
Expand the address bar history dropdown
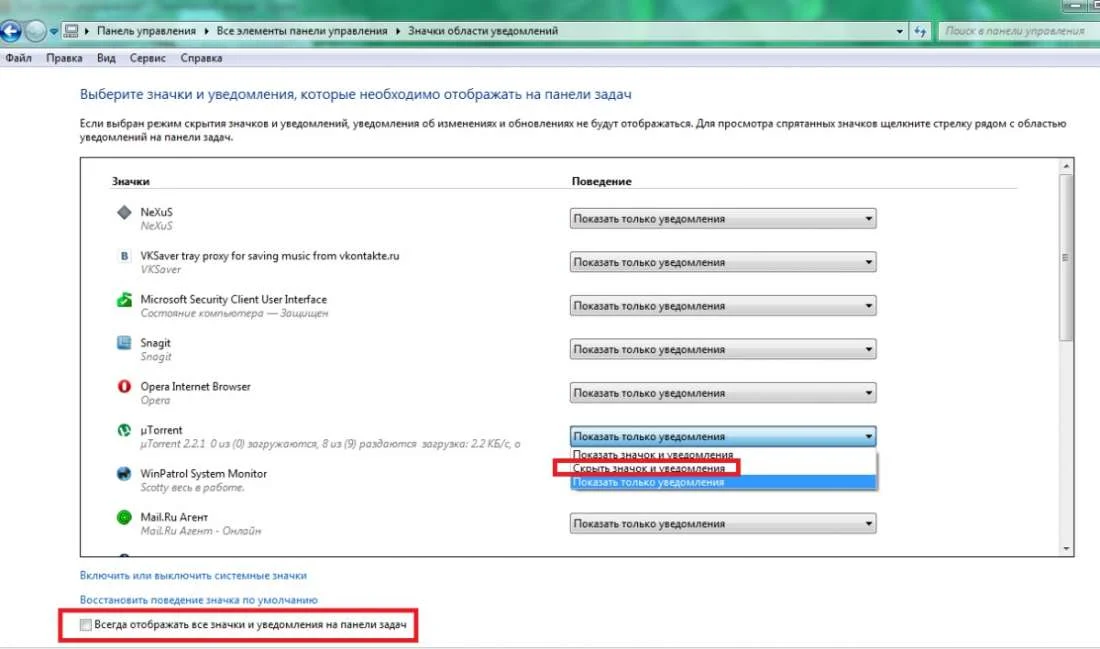click(899, 32)
